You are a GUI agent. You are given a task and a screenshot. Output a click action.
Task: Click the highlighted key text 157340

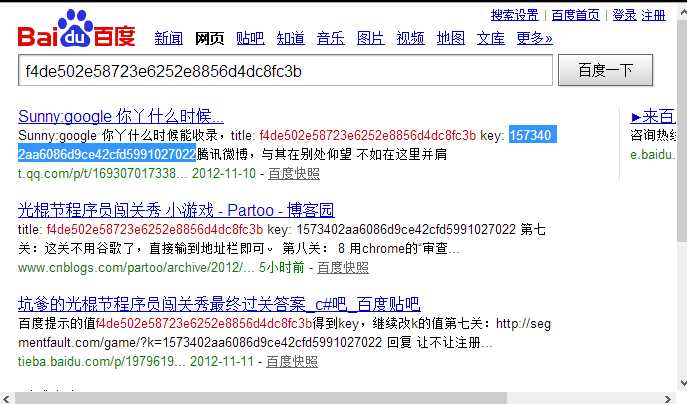tap(533, 135)
